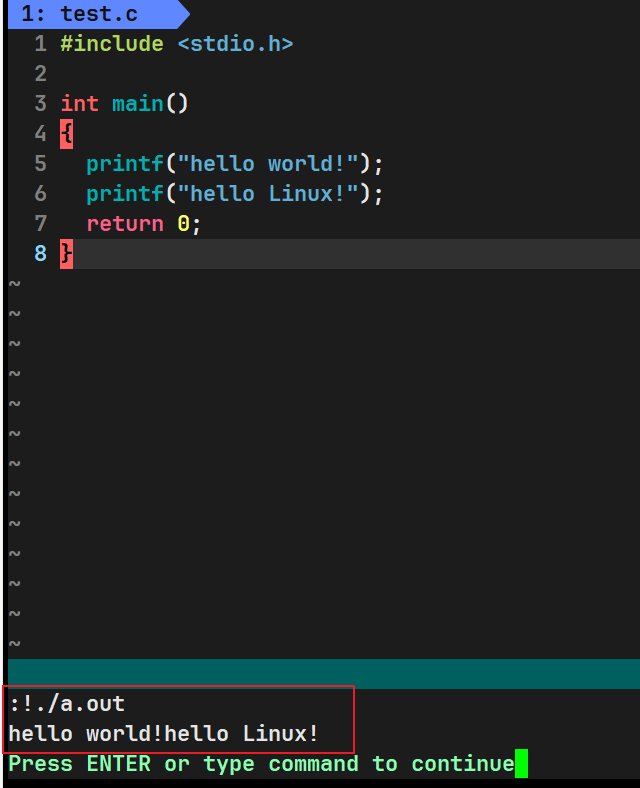Click line number 2 in the gutter

[x=41, y=74]
